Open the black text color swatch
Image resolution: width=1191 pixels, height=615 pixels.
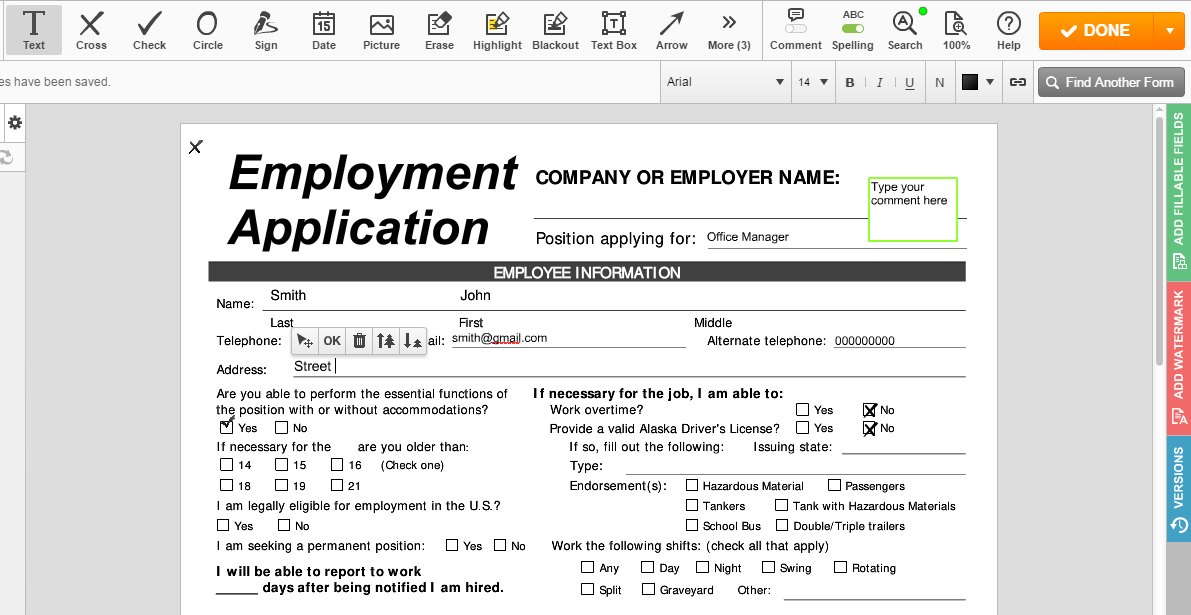click(970, 82)
